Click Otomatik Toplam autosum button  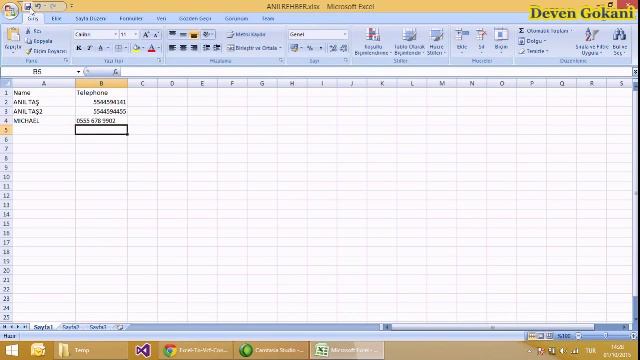[544, 31]
